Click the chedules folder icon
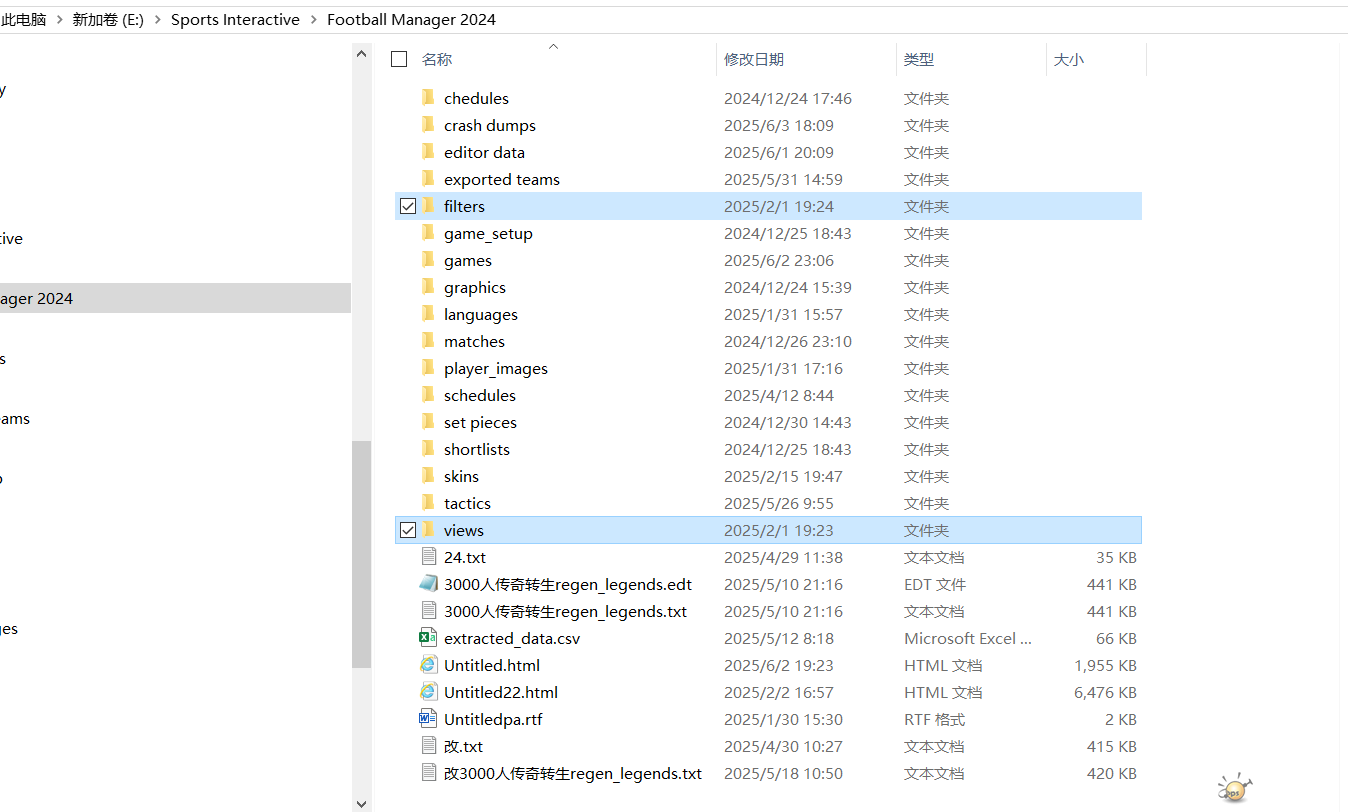Image resolution: width=1348 pixels, height=812 pixels. (x=428, y=98)
